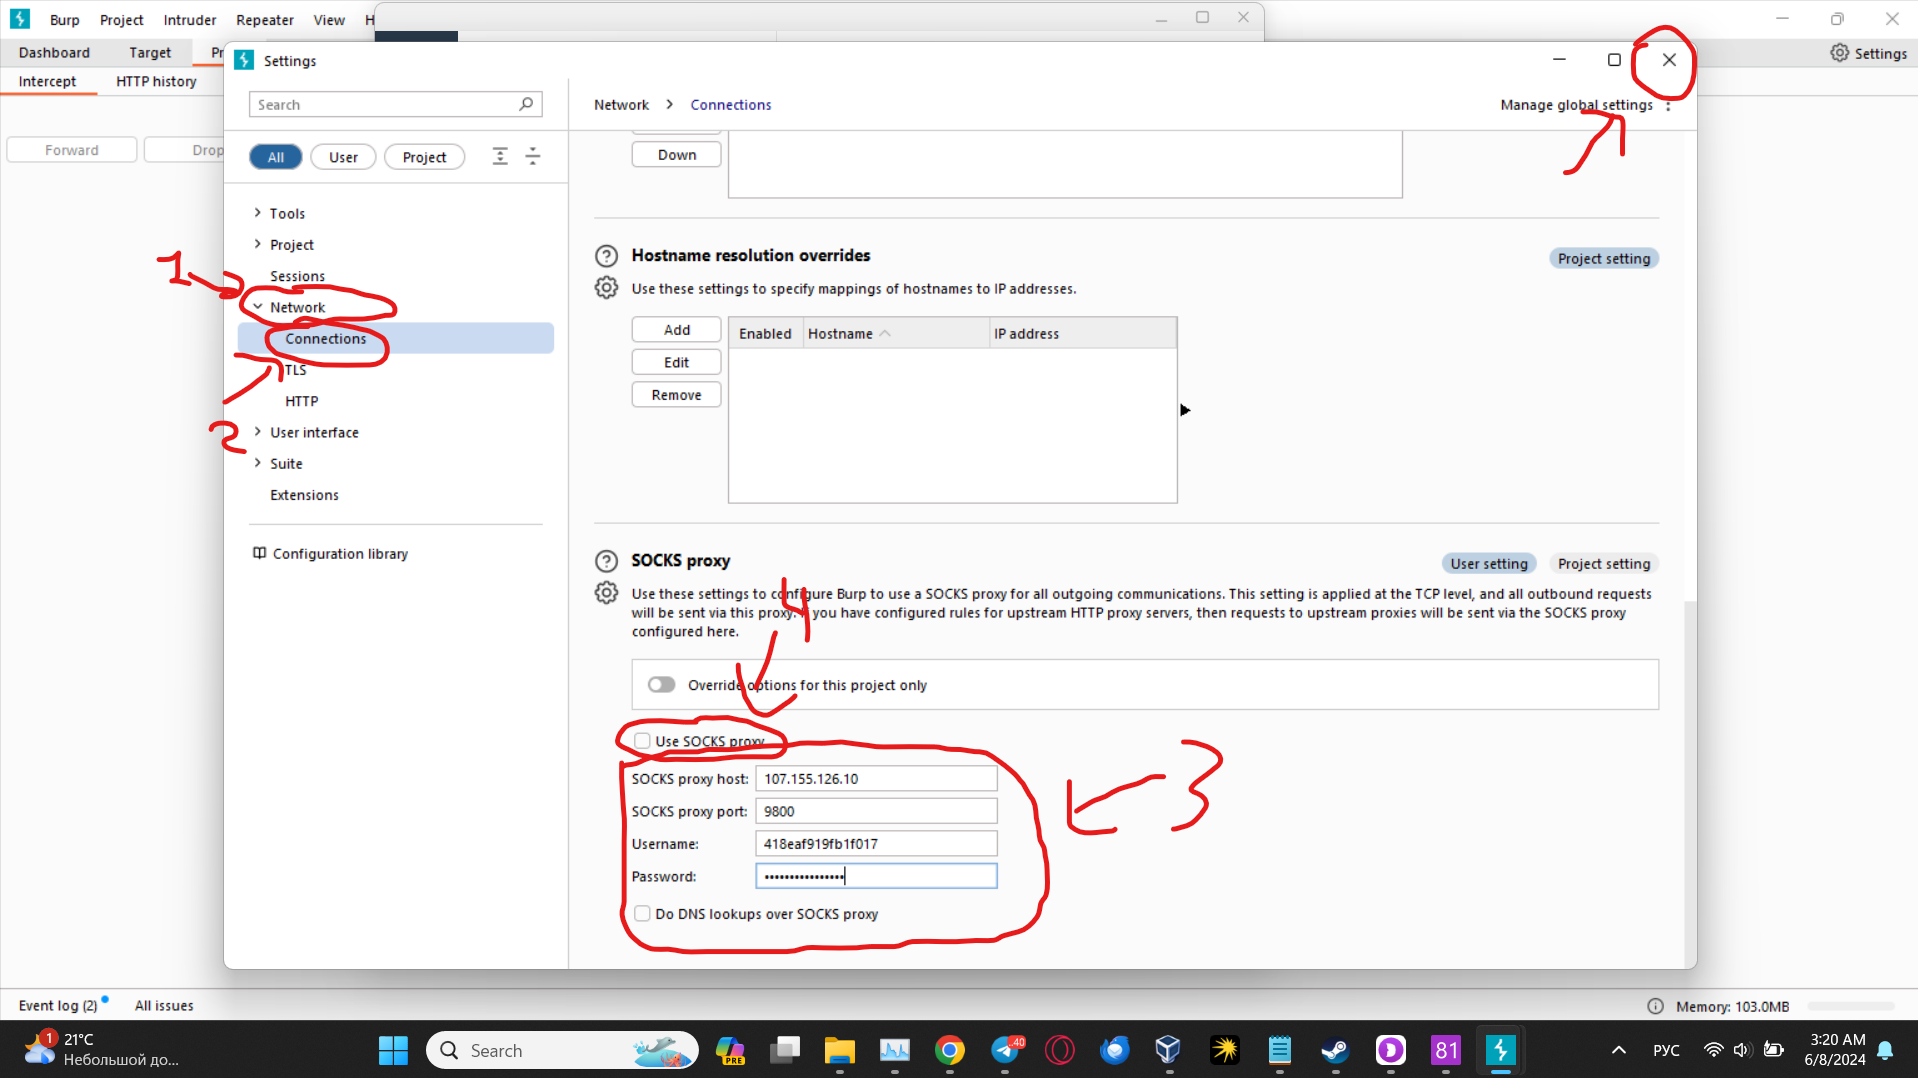Expand the Suite tree node
Viewport: 1918px width, 1078px height.
pos(258,463)
